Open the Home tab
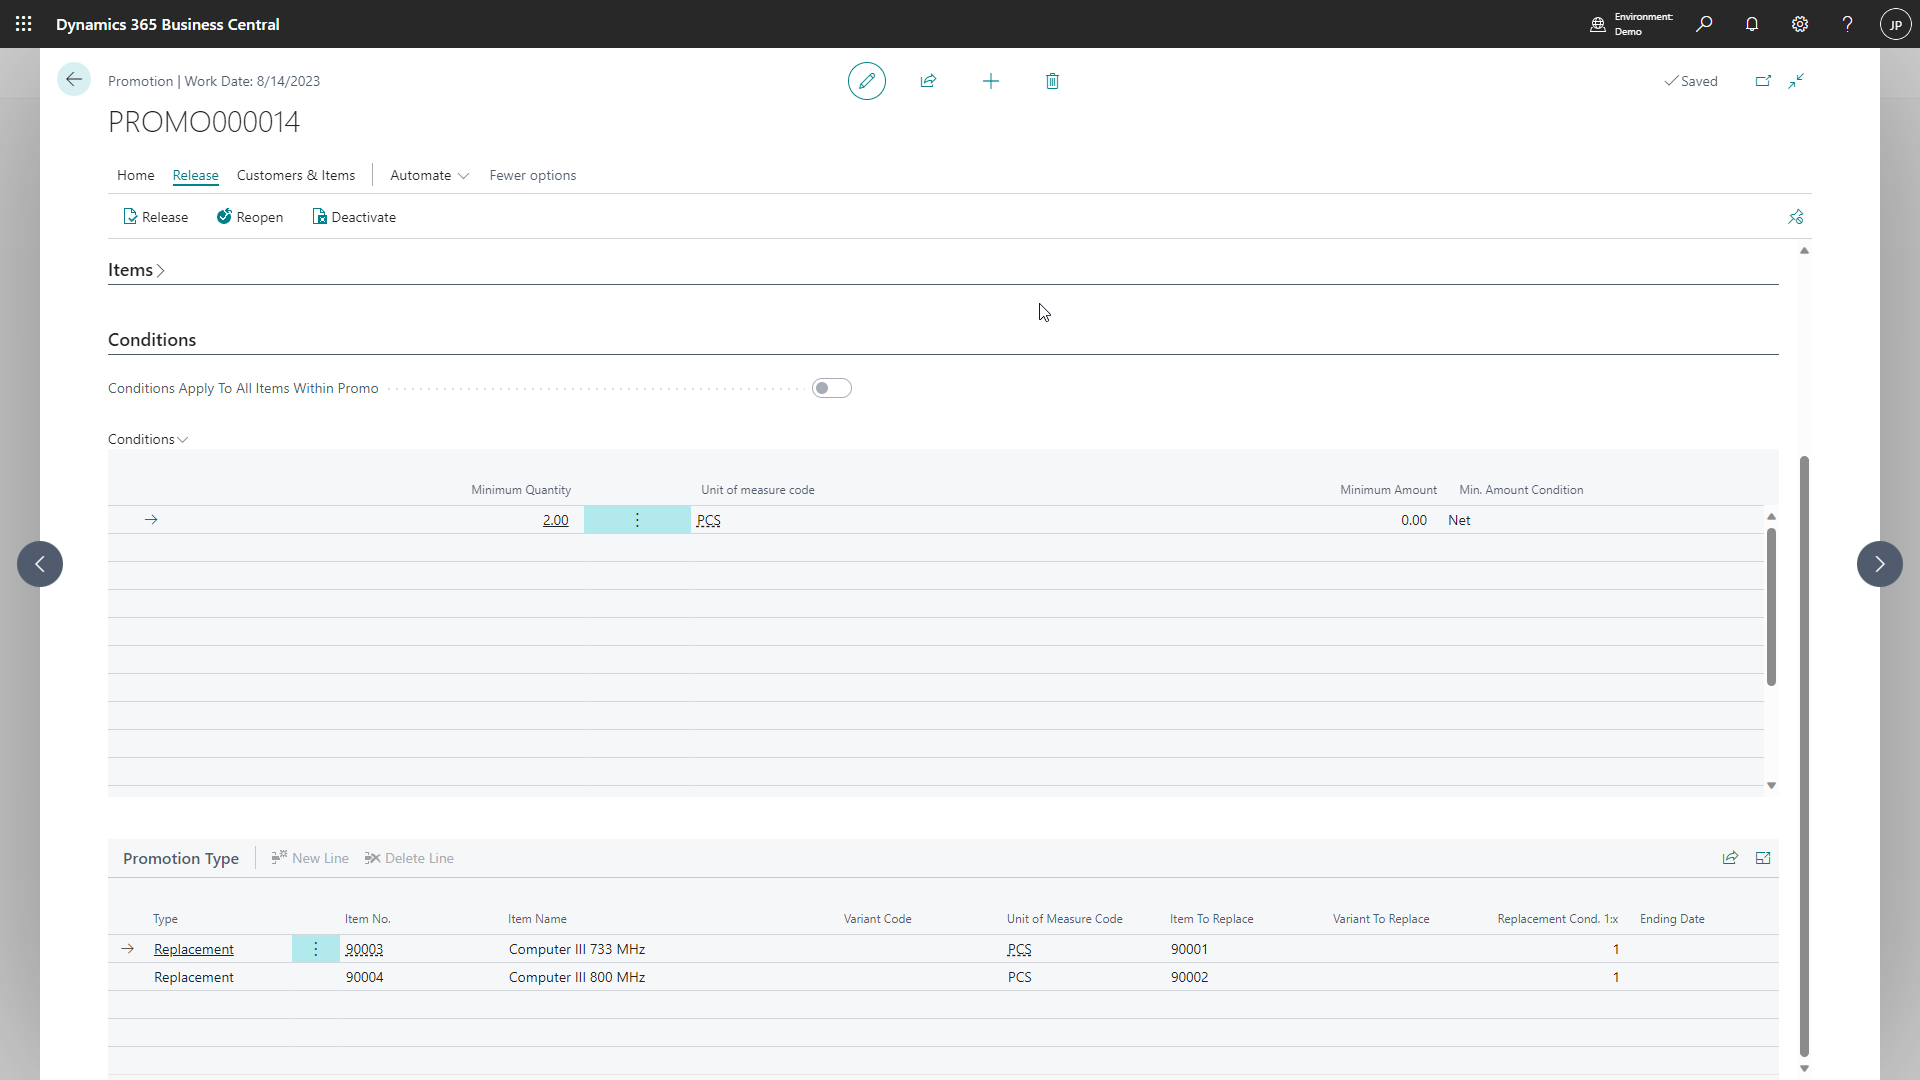The height and width of the screenshot is (1080, 1920). pos(136,175)
